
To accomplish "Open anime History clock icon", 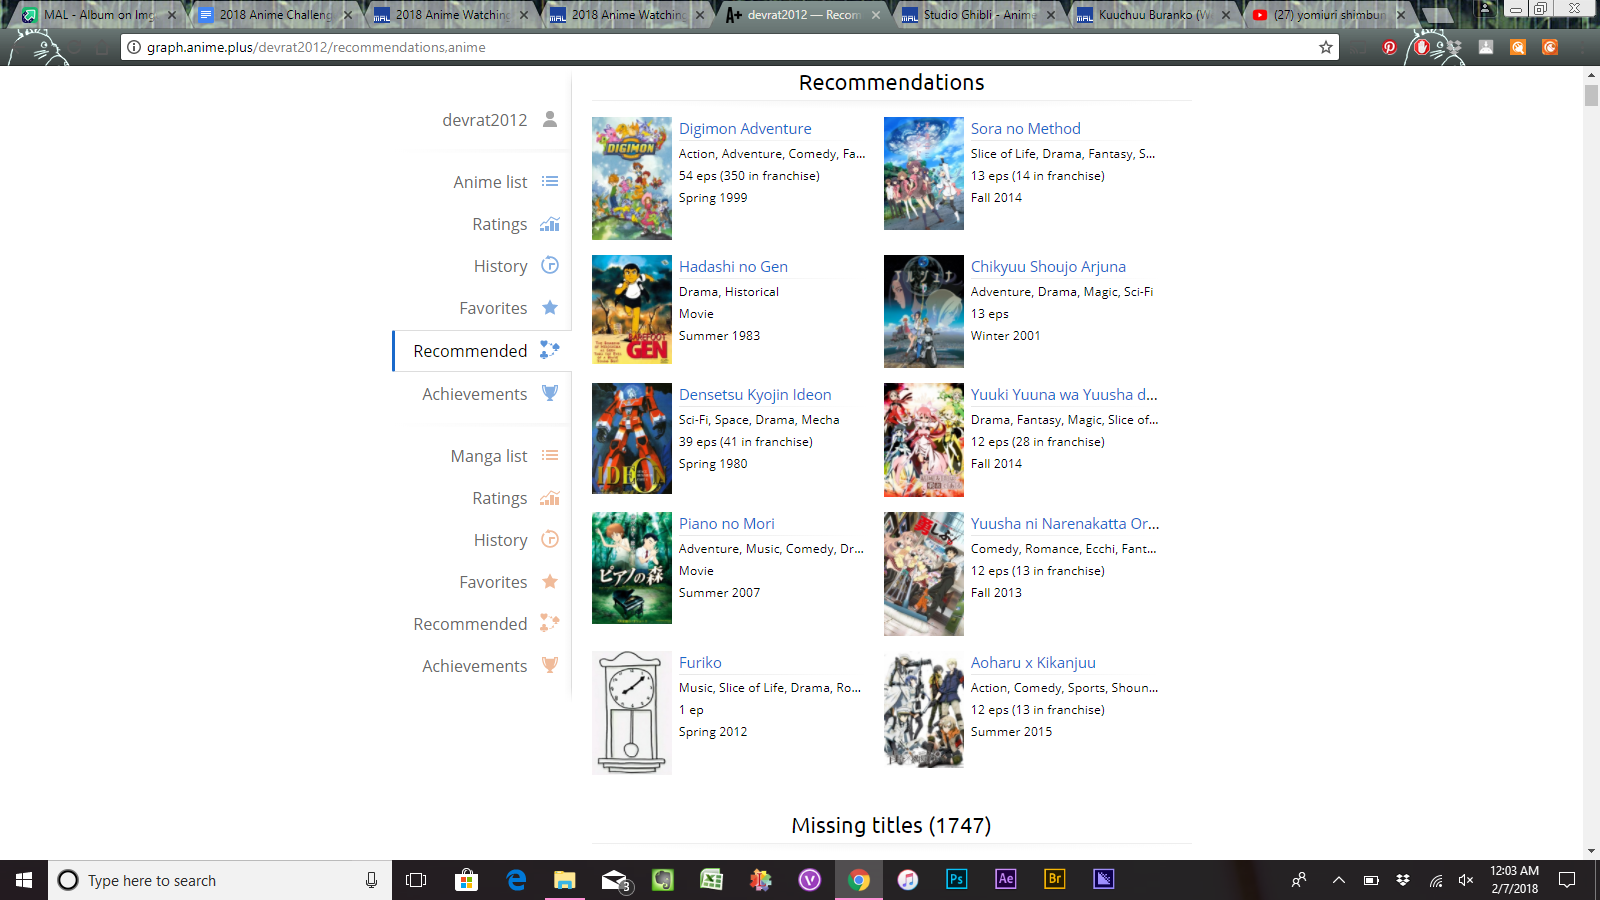I will pyautogui.click(x=549, y=266).
